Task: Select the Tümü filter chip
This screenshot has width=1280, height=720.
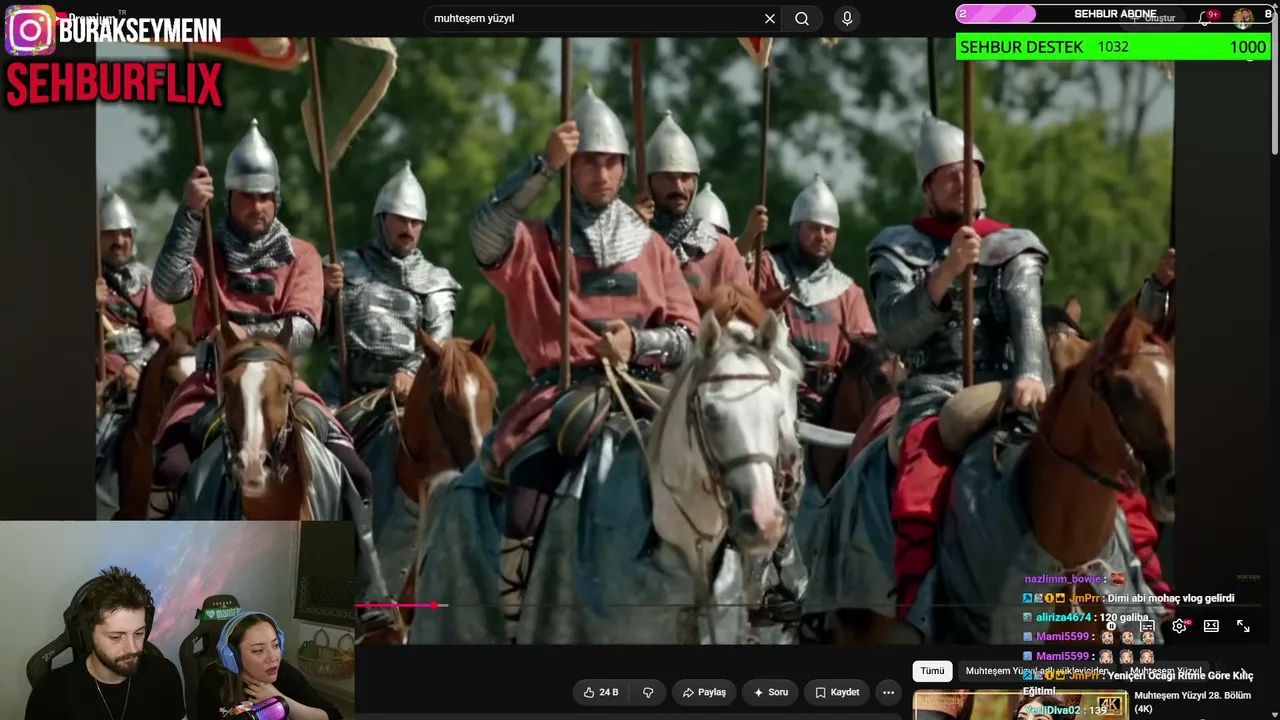Action: click(932, 671)
